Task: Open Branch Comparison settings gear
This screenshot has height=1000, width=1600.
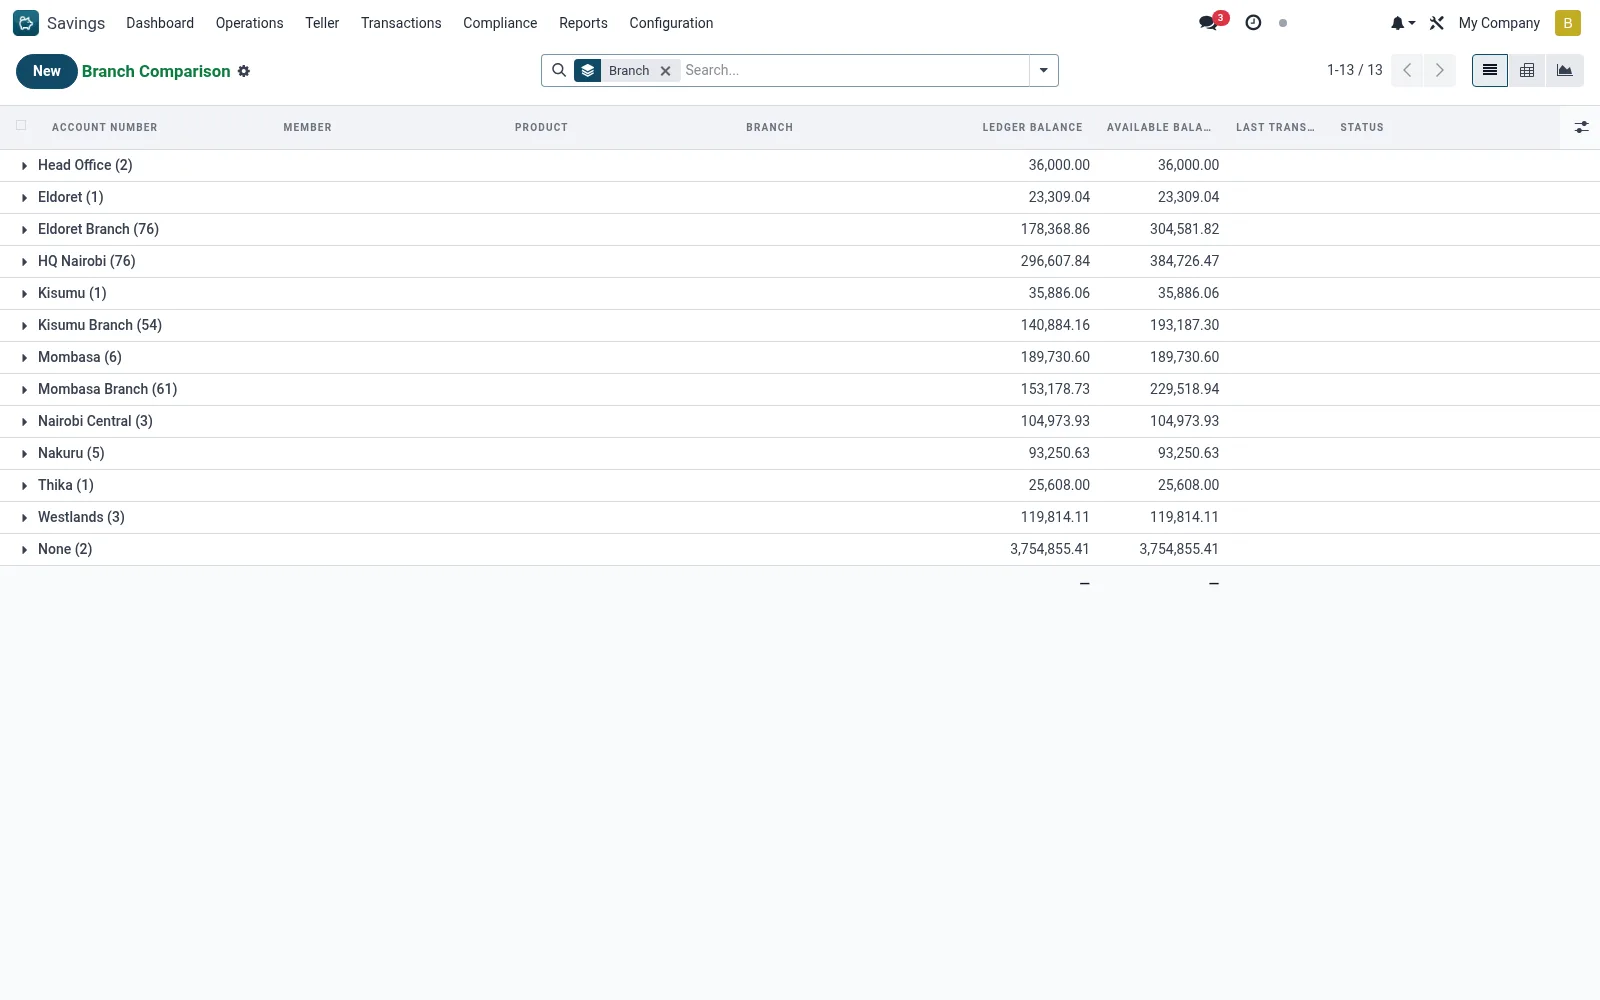Action: coord(244,71)
